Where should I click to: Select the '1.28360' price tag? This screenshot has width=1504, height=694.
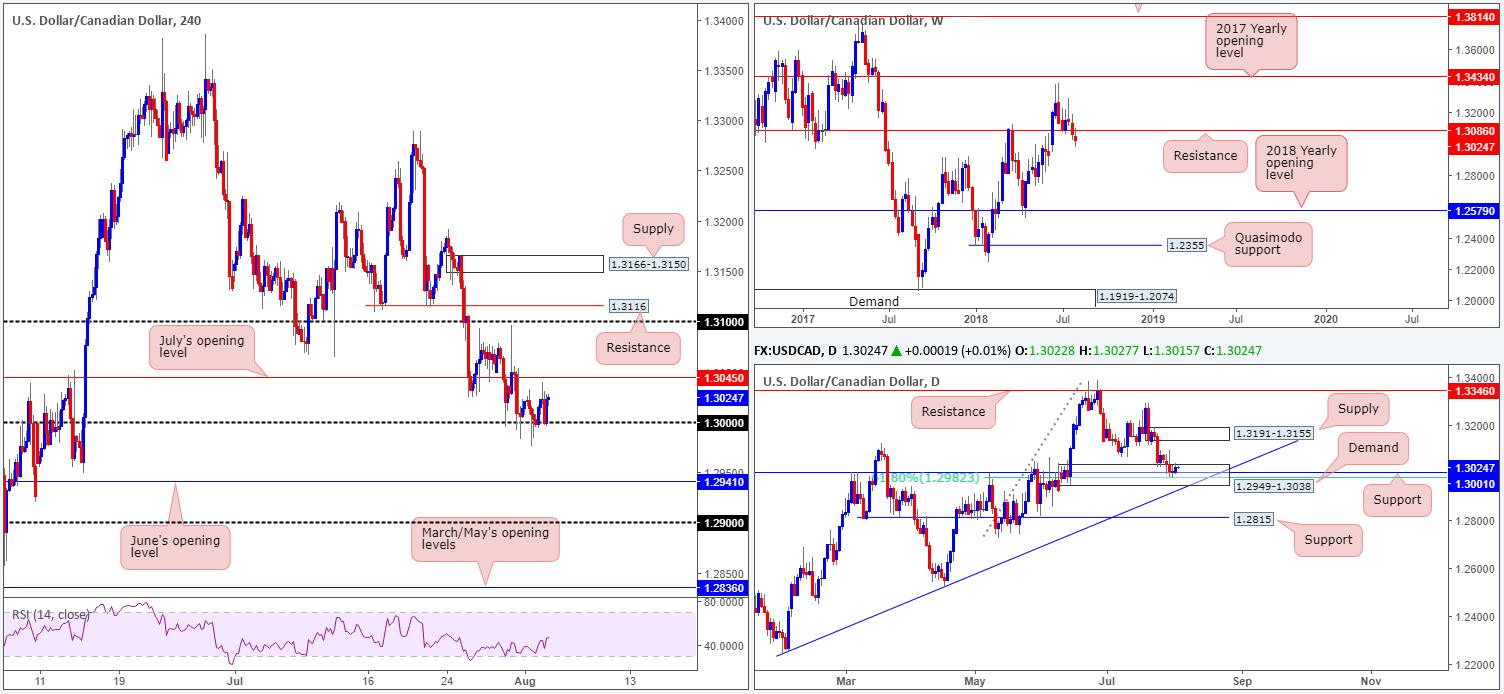coord(723,587)
